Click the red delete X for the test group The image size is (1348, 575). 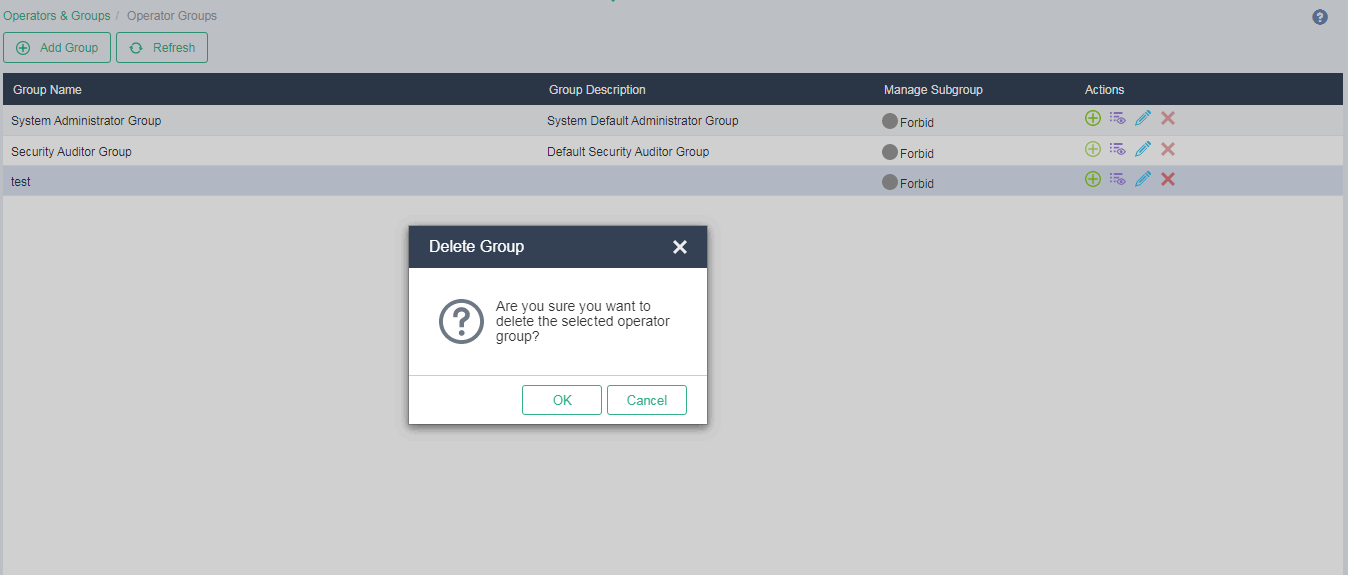tap(1168, 179)
